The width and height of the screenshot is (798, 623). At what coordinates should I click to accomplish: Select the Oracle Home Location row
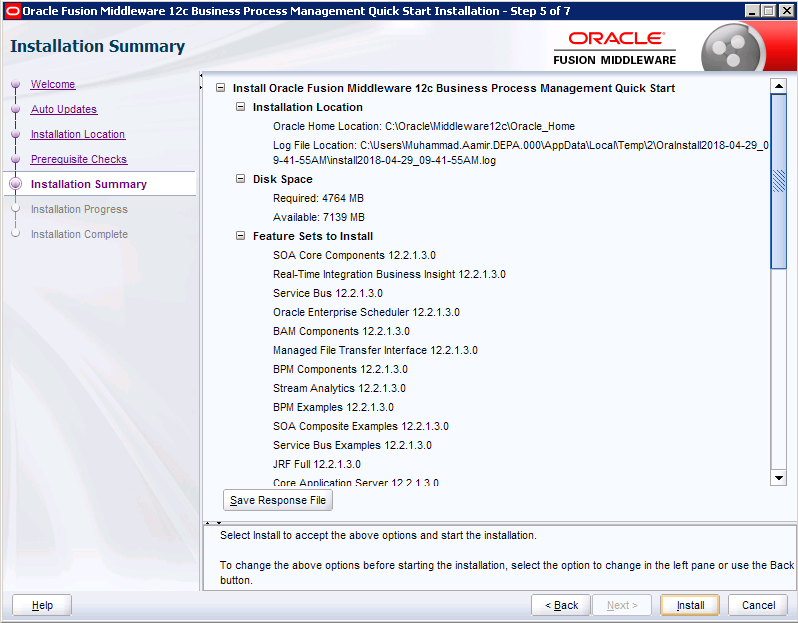(424, 126)
